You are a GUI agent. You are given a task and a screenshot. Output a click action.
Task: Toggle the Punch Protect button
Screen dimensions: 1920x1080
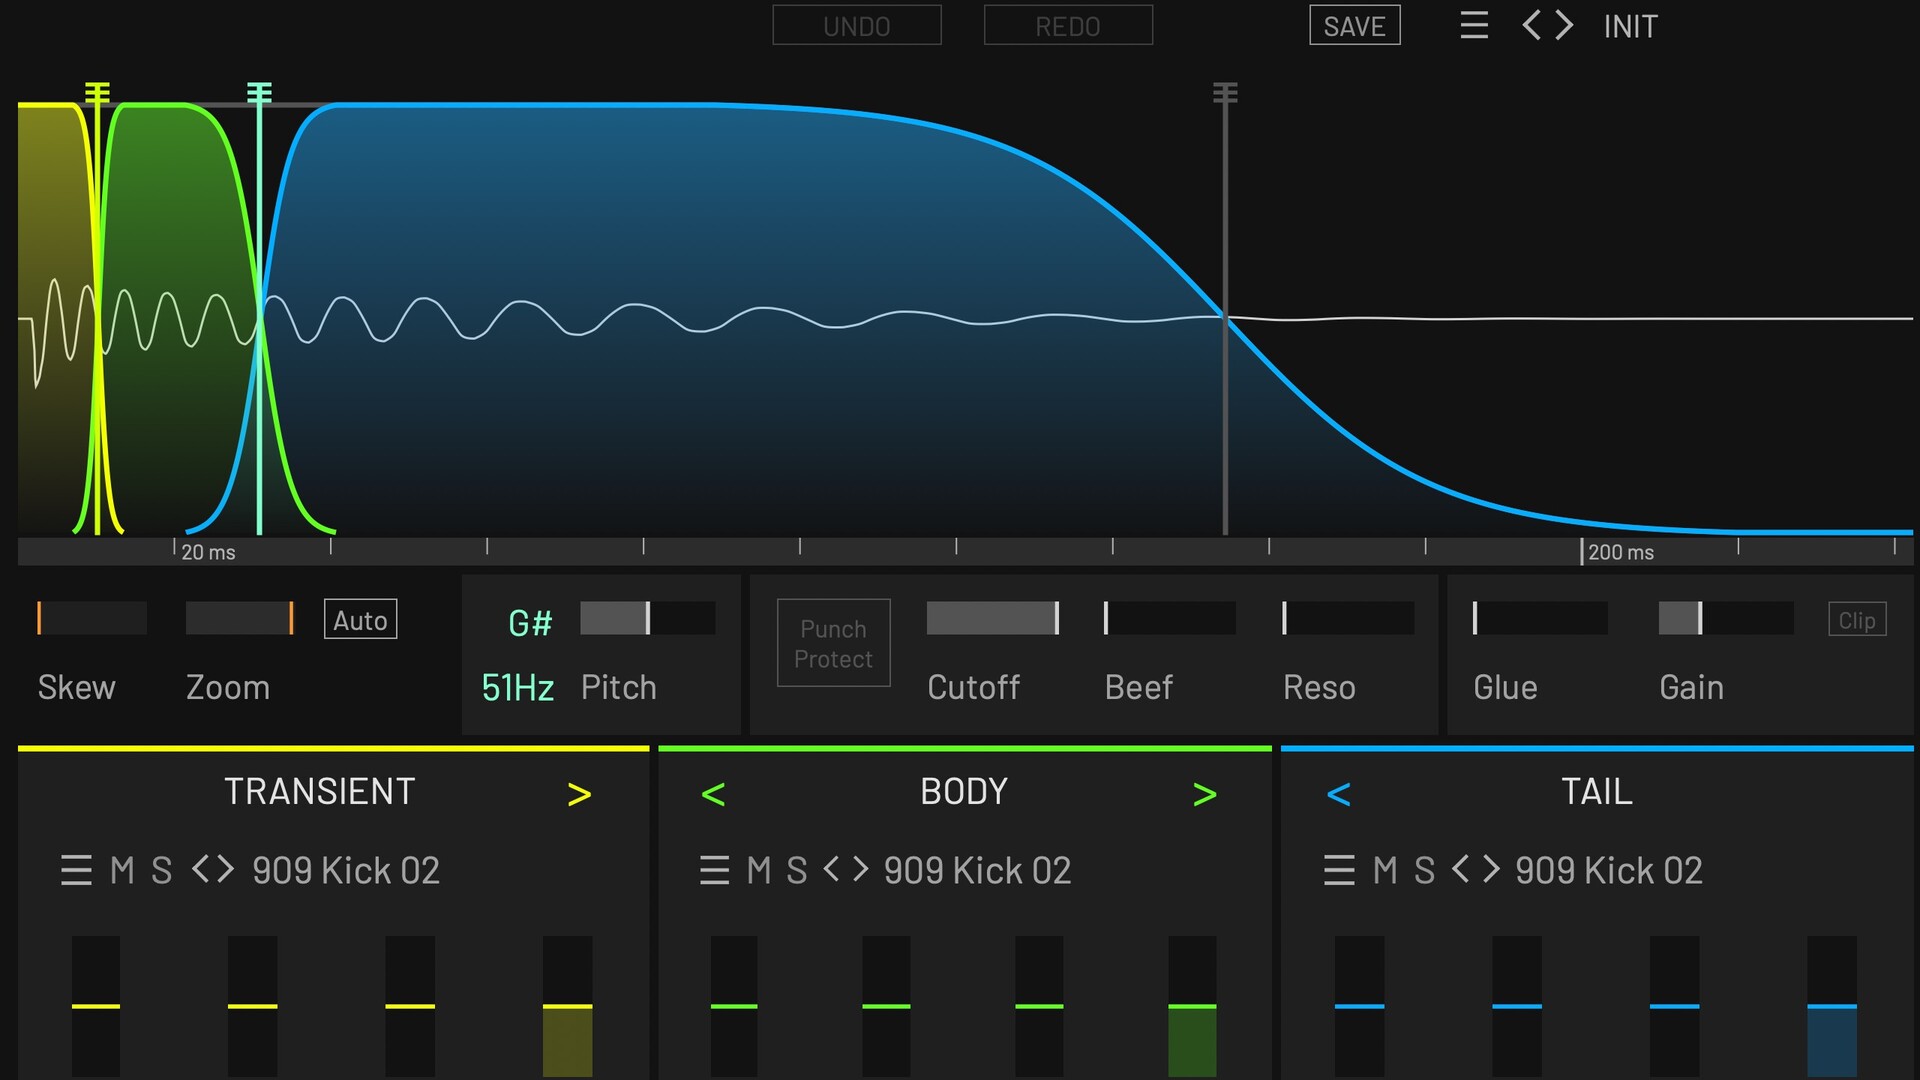833,643
